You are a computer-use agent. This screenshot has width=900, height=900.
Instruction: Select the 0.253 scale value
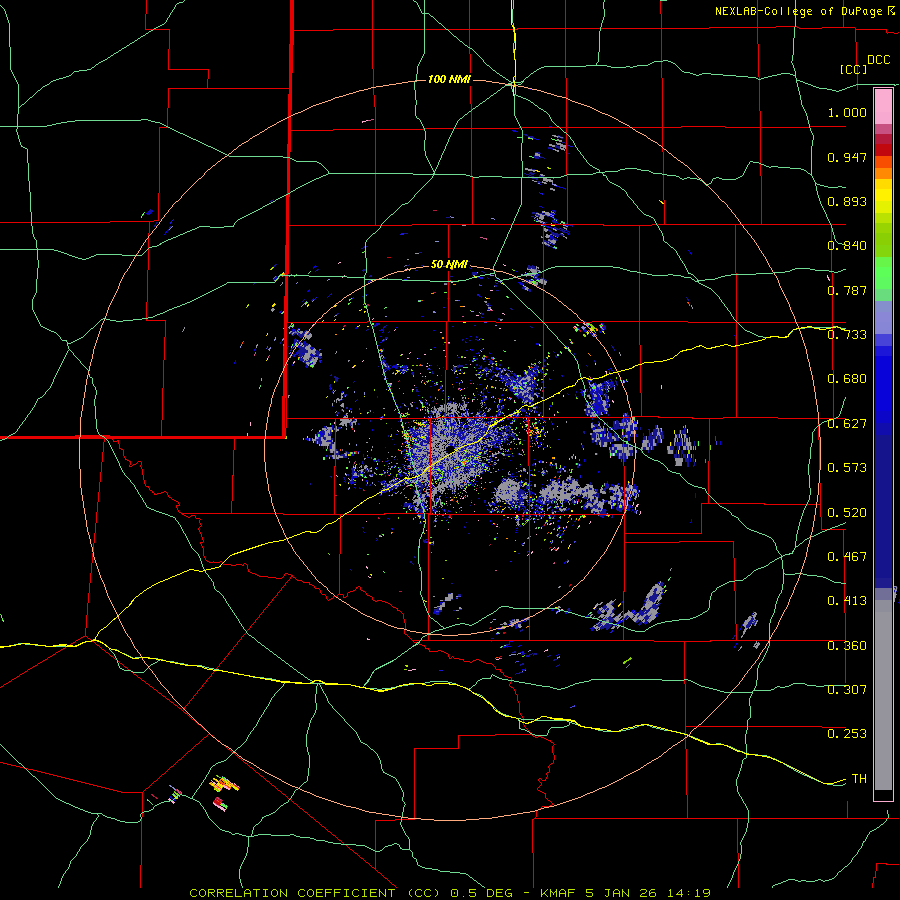(847, 734)
